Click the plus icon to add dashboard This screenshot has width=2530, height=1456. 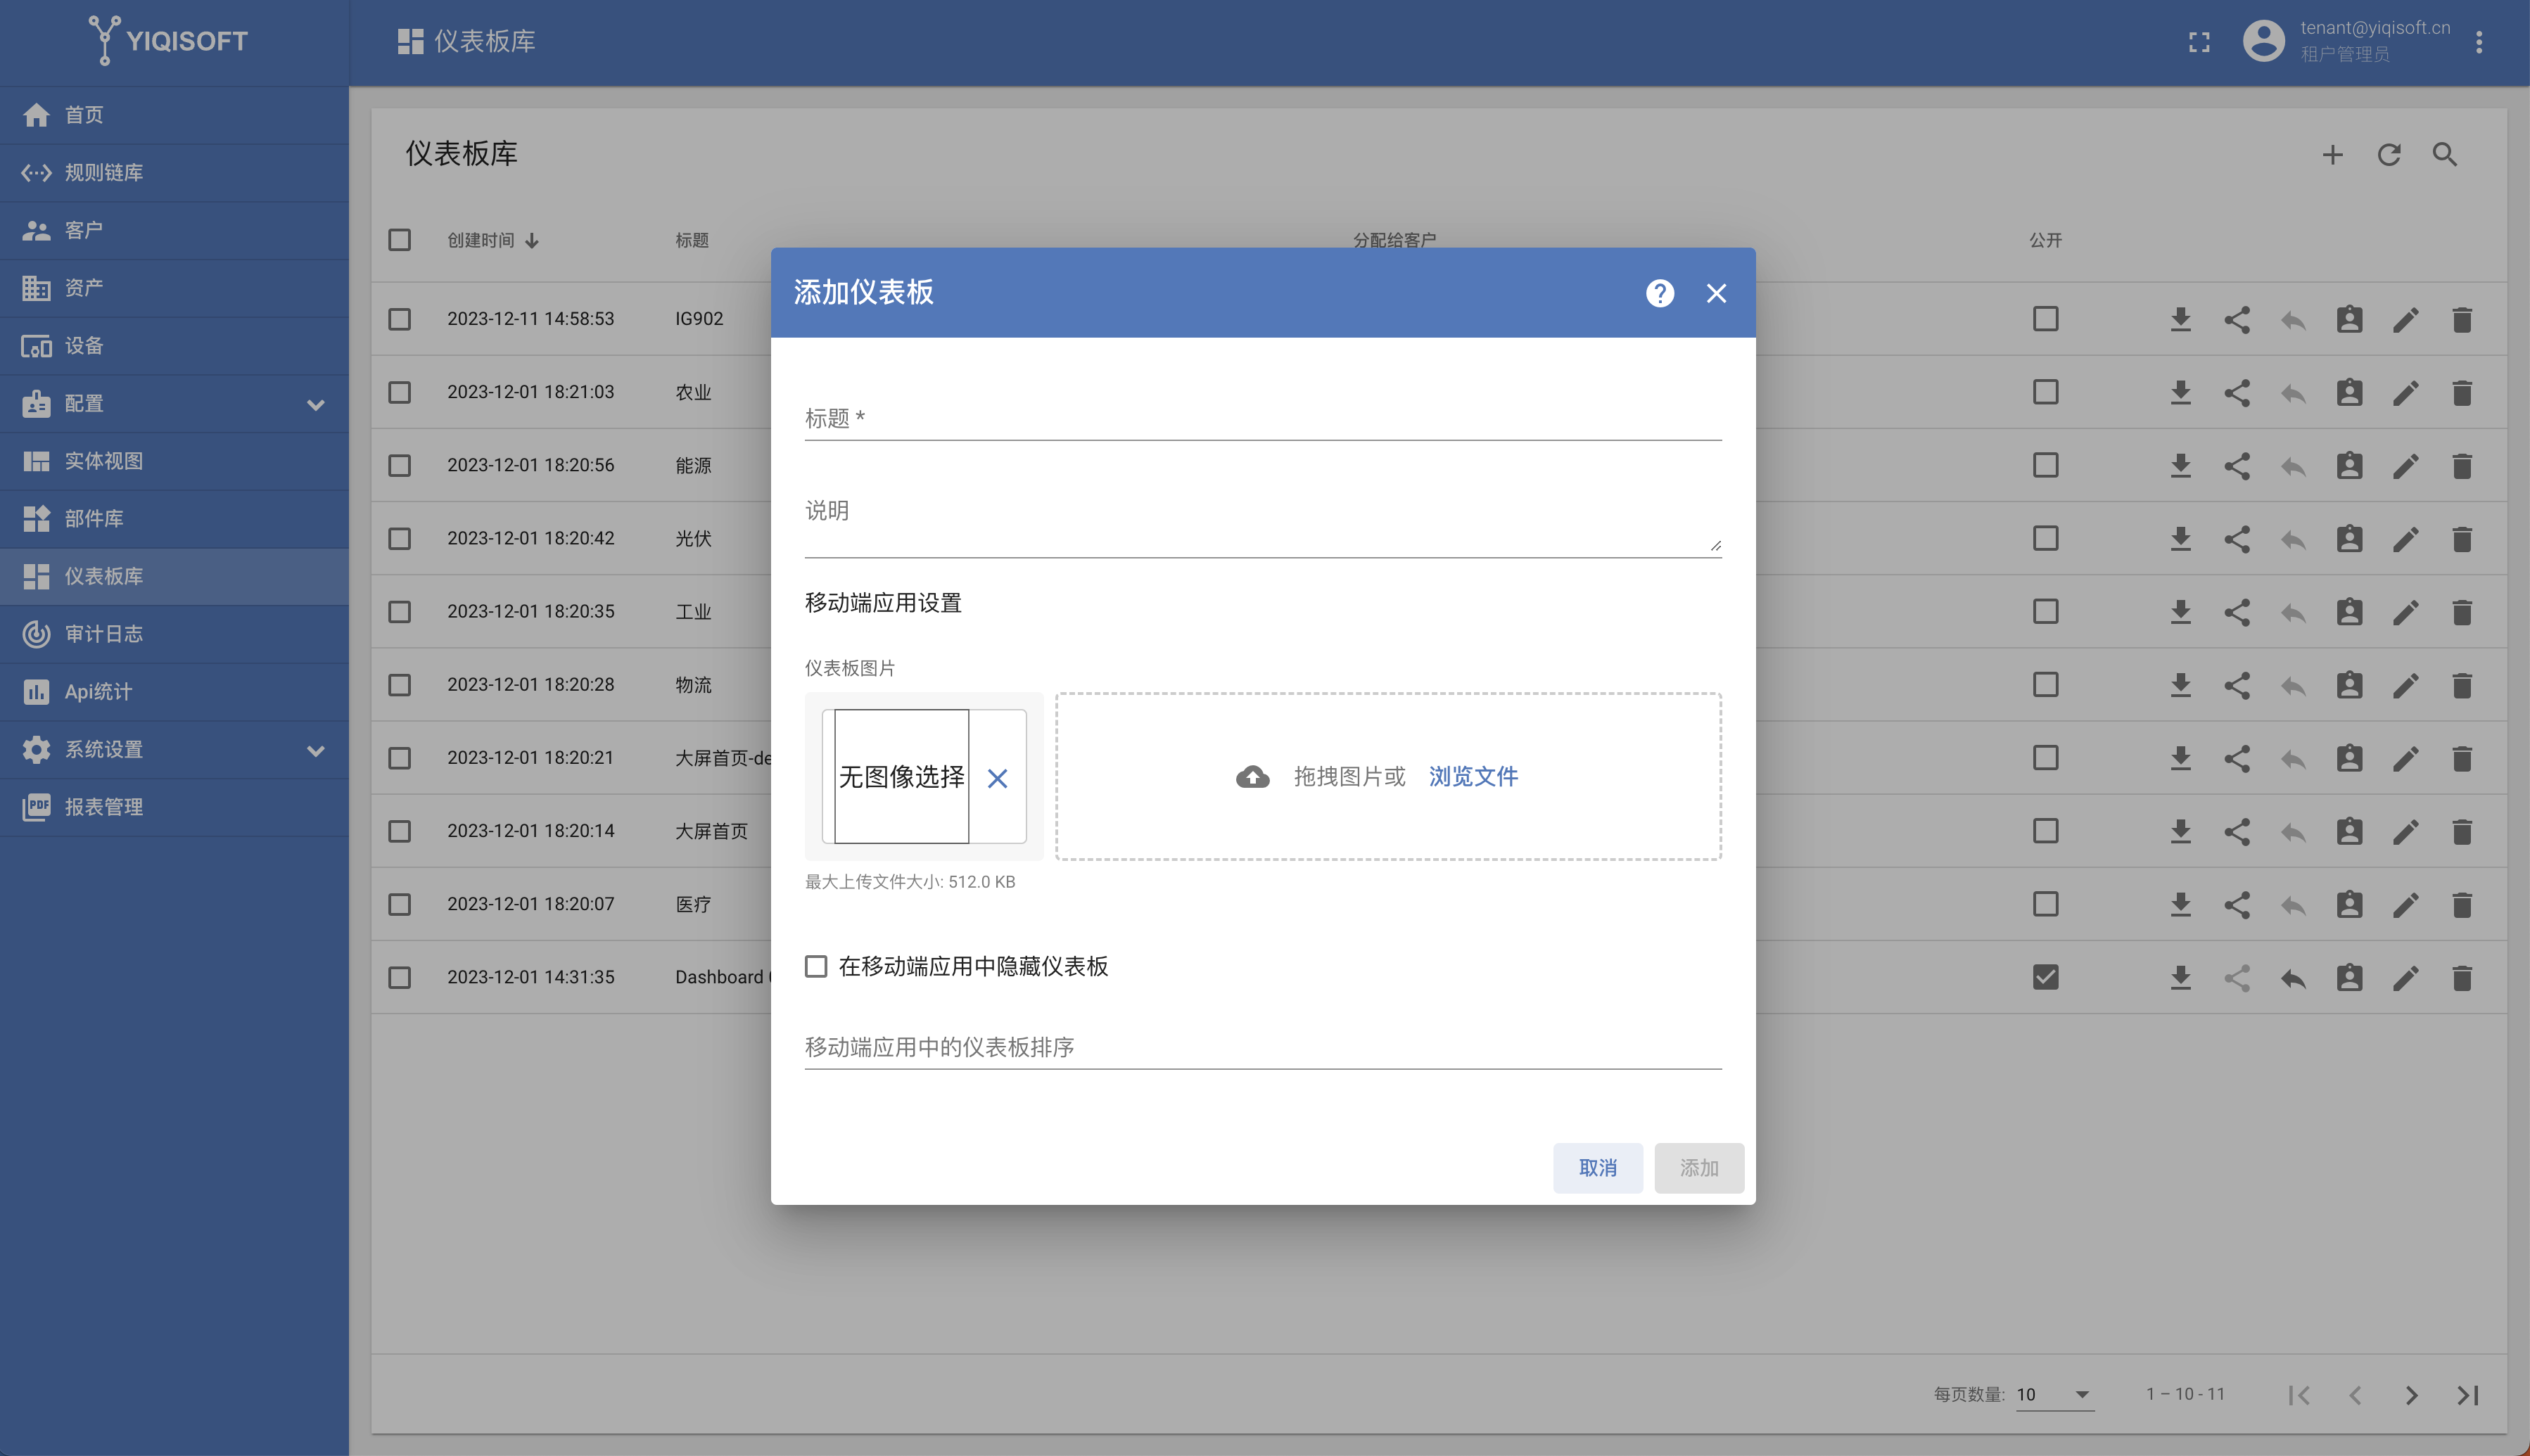pos(2332,154)
